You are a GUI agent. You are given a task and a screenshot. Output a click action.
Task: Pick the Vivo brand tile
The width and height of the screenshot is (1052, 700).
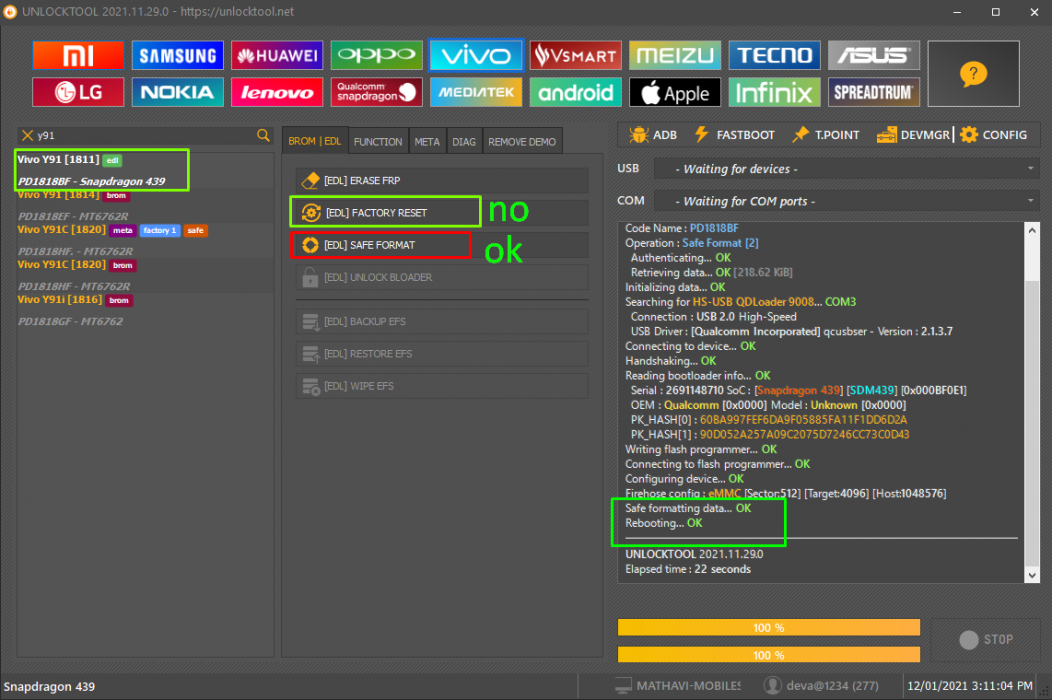click(x=476, y=55)
